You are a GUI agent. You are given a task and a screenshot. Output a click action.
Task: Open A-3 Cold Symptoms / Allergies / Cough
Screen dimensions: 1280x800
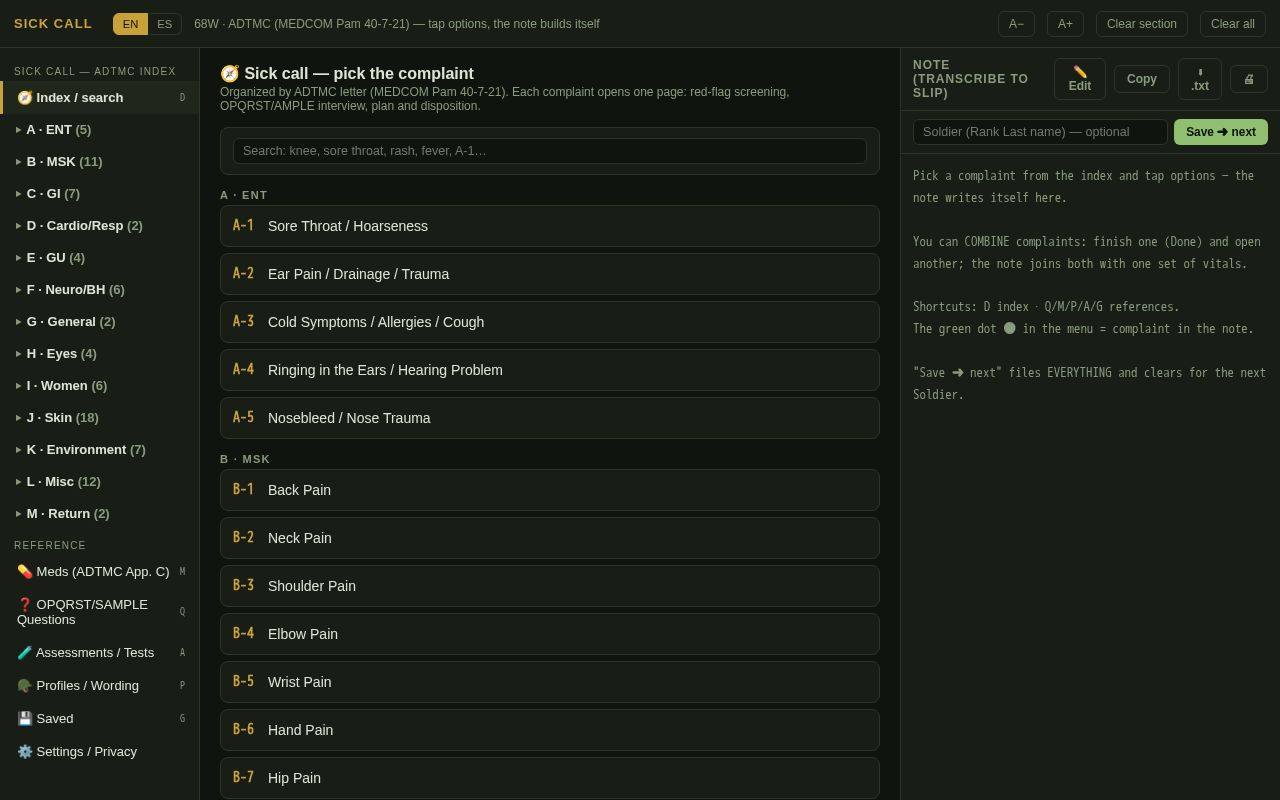point(550,322)
